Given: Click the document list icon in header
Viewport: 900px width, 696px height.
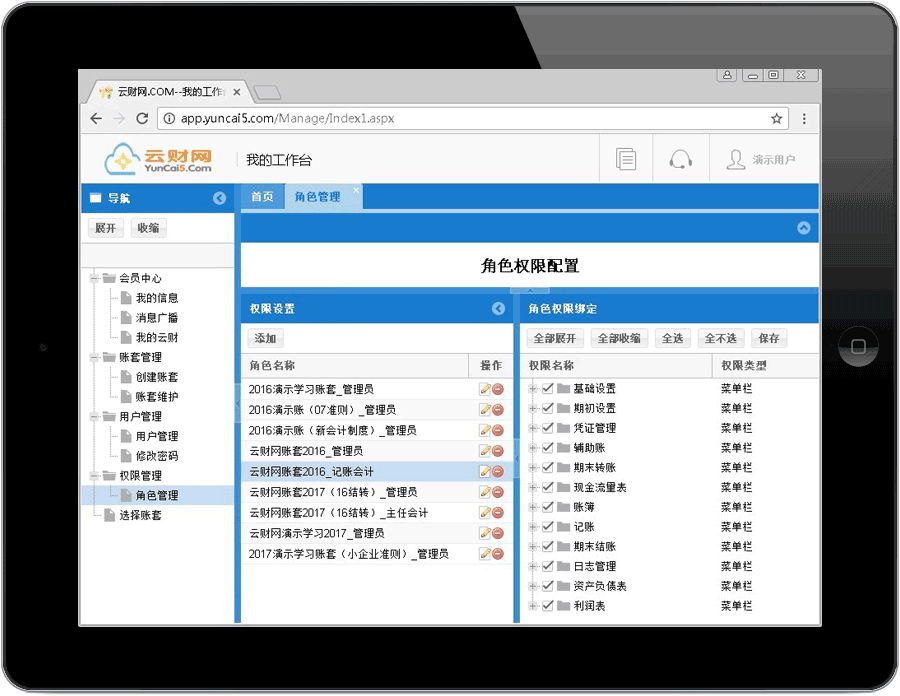Looking at the screenshot, I should click(626, 160).
